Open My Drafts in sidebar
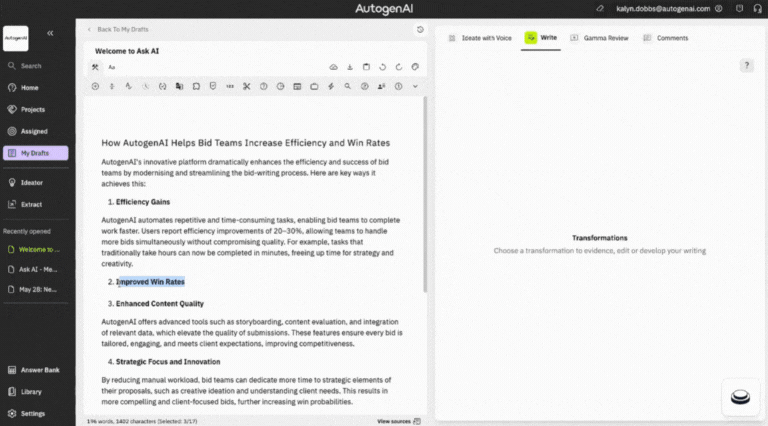 click(x=35, y=153)
